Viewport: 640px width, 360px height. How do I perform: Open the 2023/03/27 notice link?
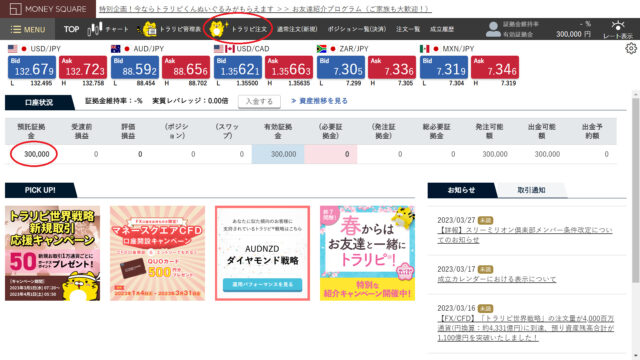pos(525,235)
